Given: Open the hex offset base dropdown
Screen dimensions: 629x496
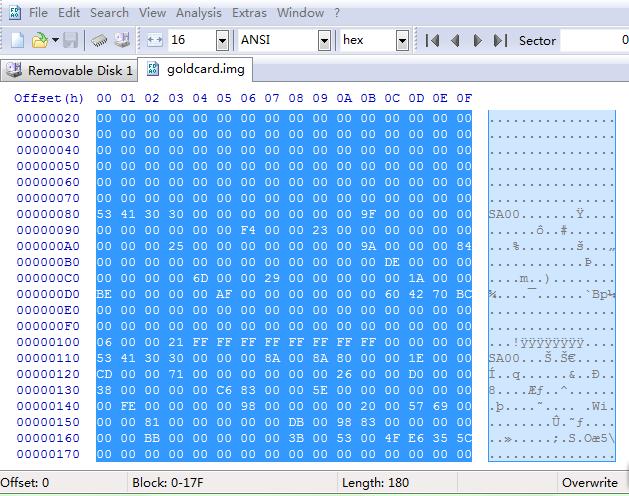Looking at the screenshot, I should click(x=402, y=40).
